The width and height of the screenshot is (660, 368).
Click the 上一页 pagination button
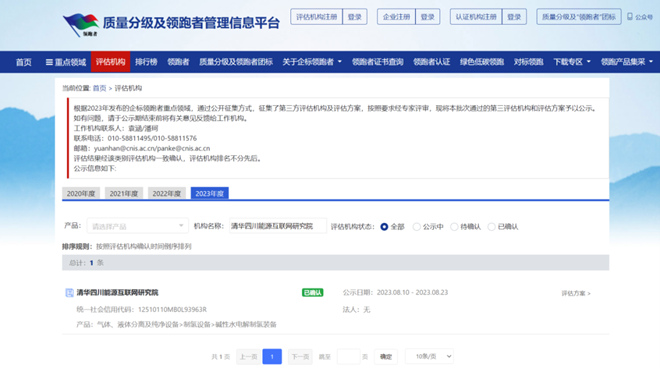(248, 357)
